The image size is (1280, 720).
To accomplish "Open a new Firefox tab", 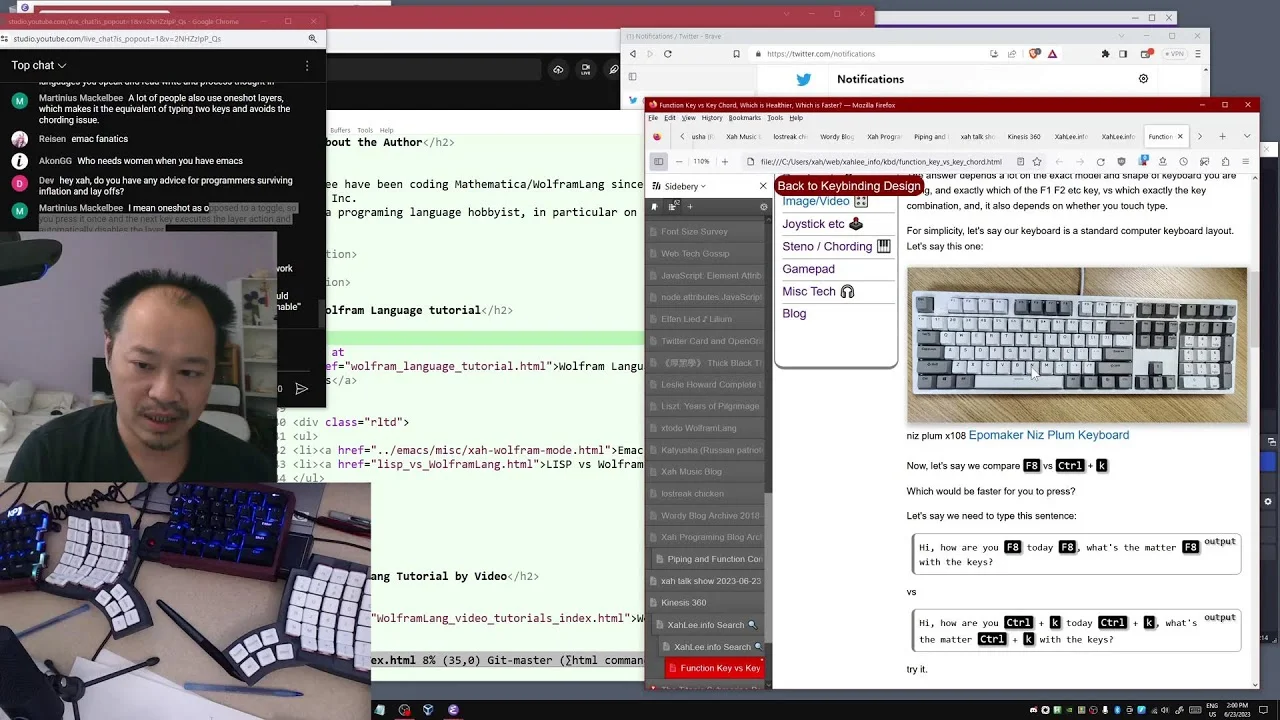I will 1222,136.
